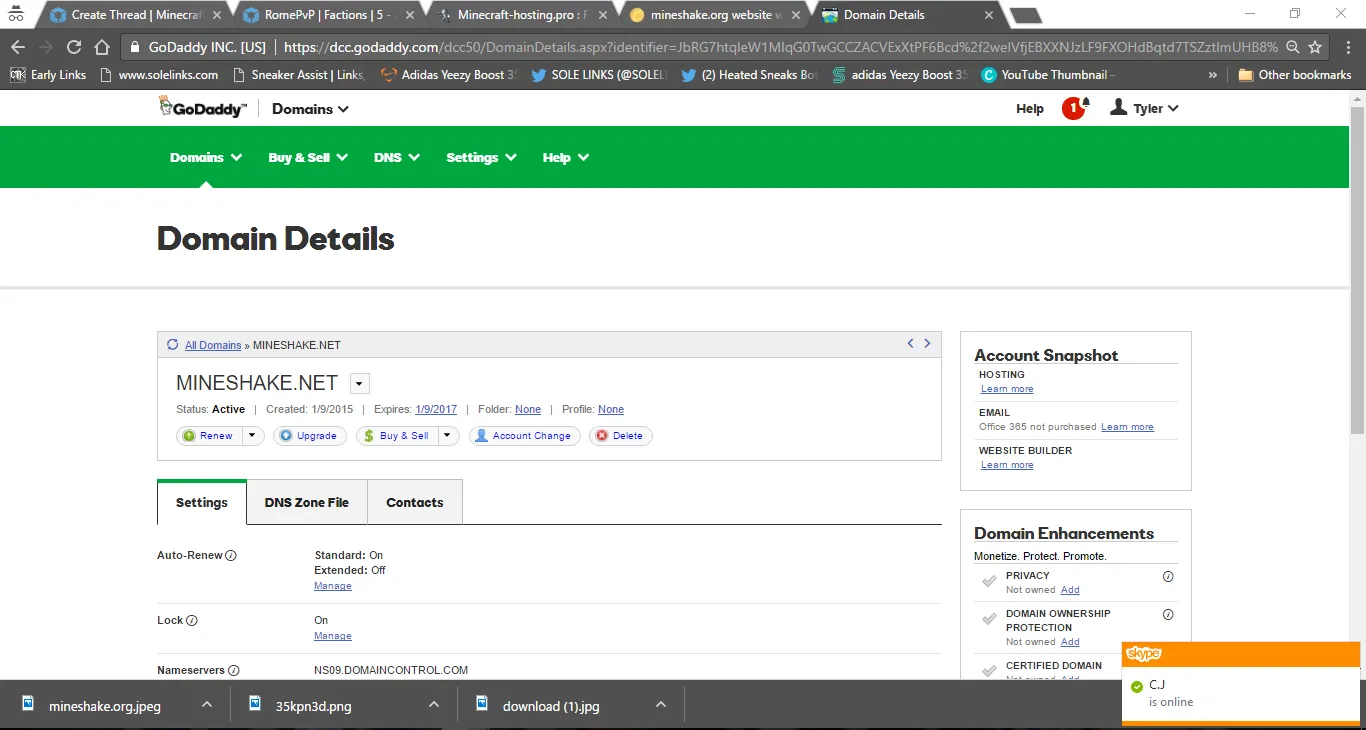Expand the Domains product switcher beside logo

[310, 109]
